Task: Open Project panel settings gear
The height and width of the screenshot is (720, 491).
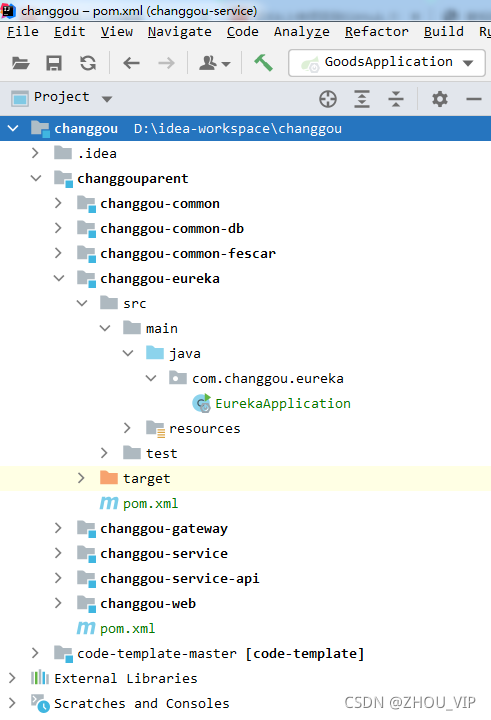Action: pos(440,99)
